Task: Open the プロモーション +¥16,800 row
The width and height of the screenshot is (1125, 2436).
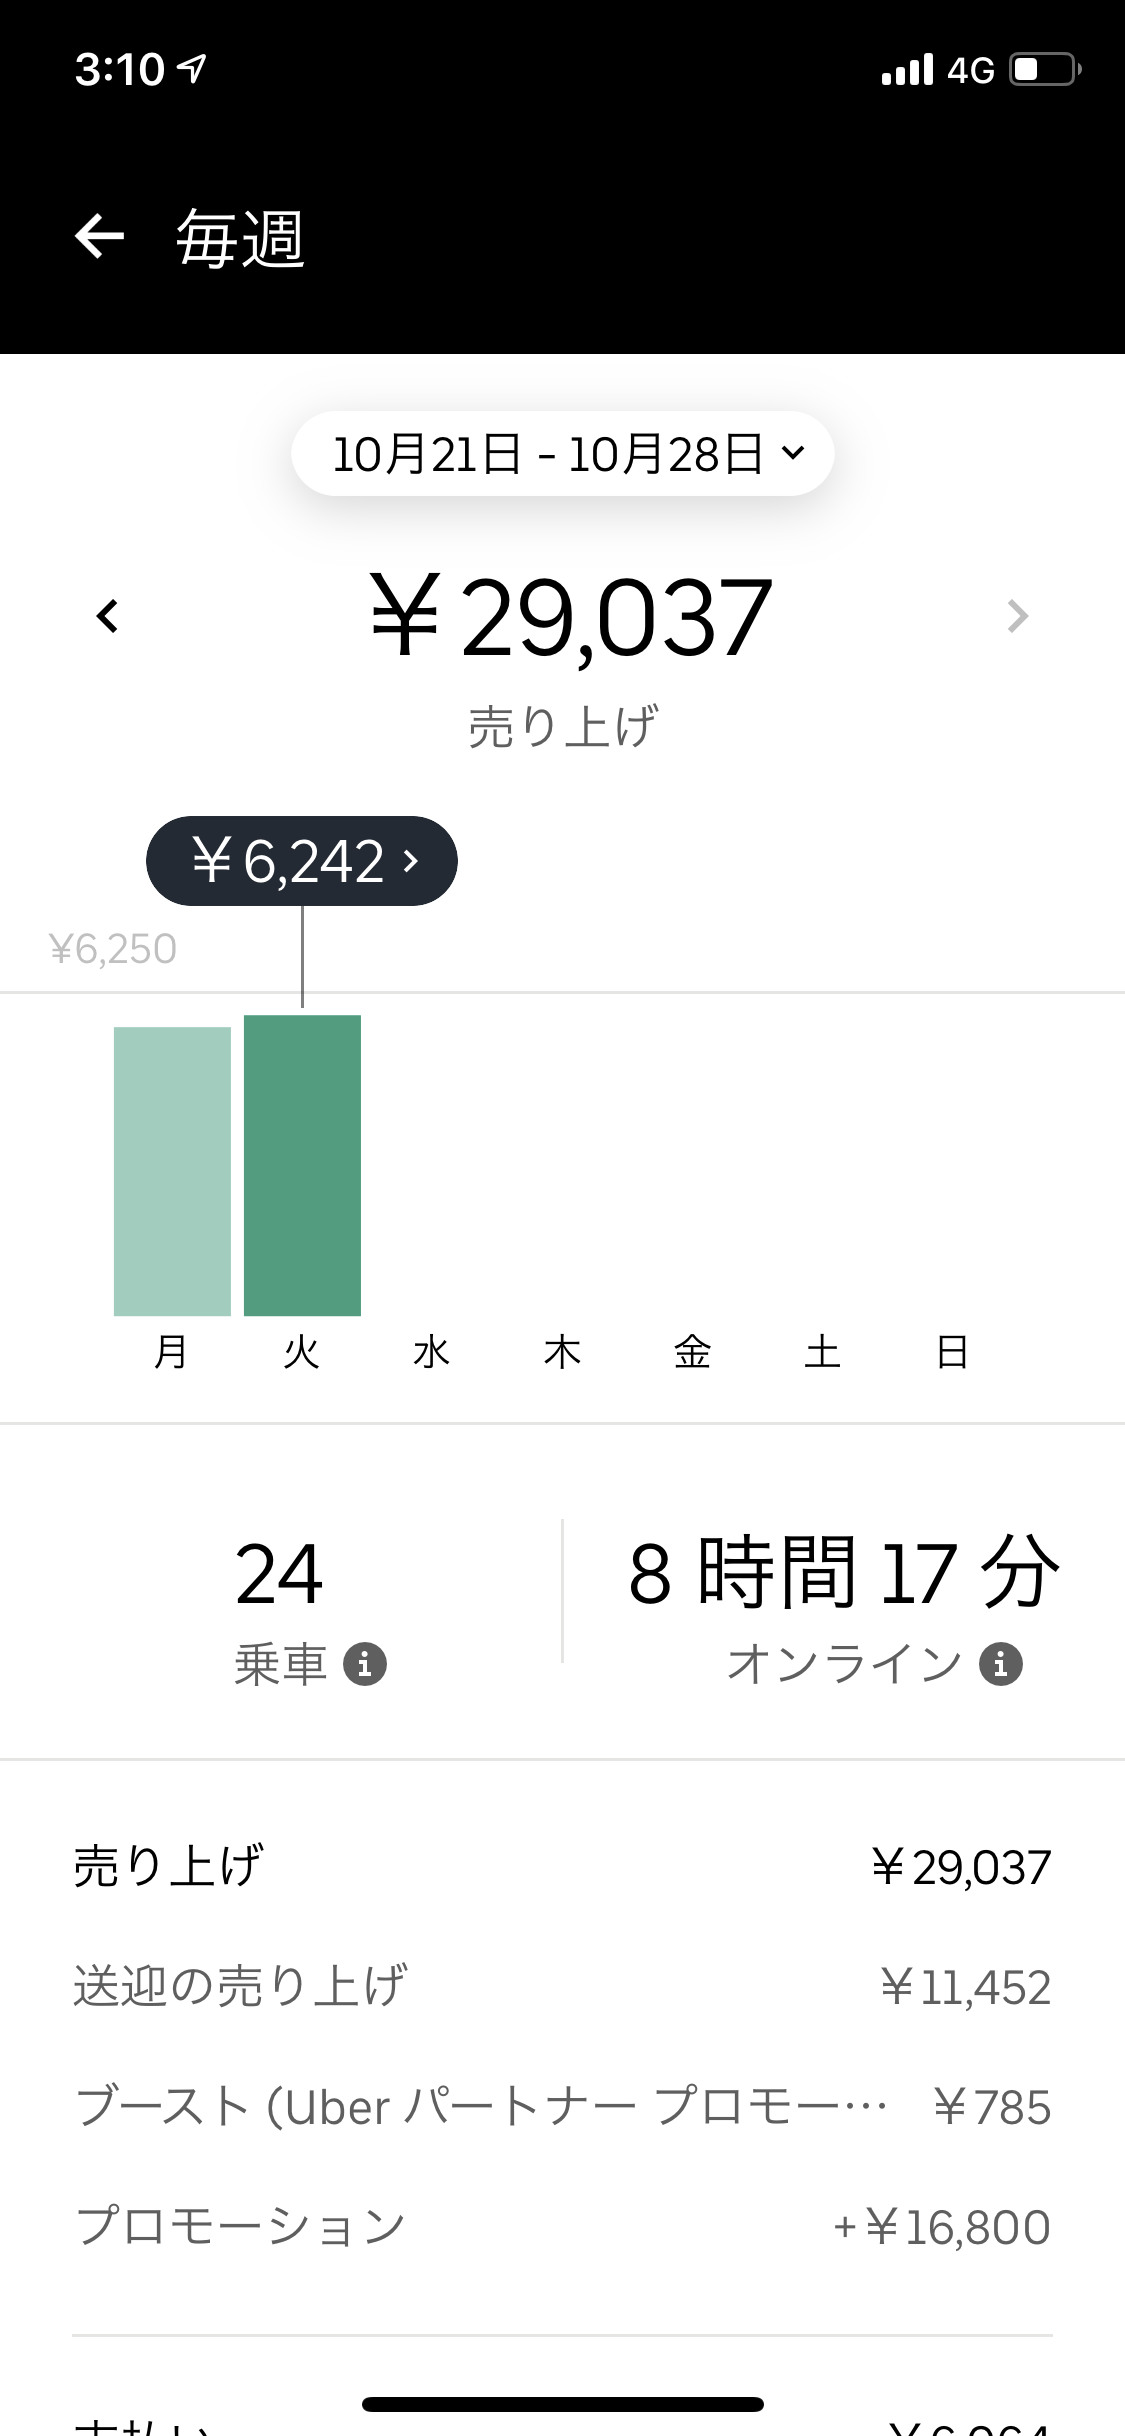Action: click(562, 2227)
